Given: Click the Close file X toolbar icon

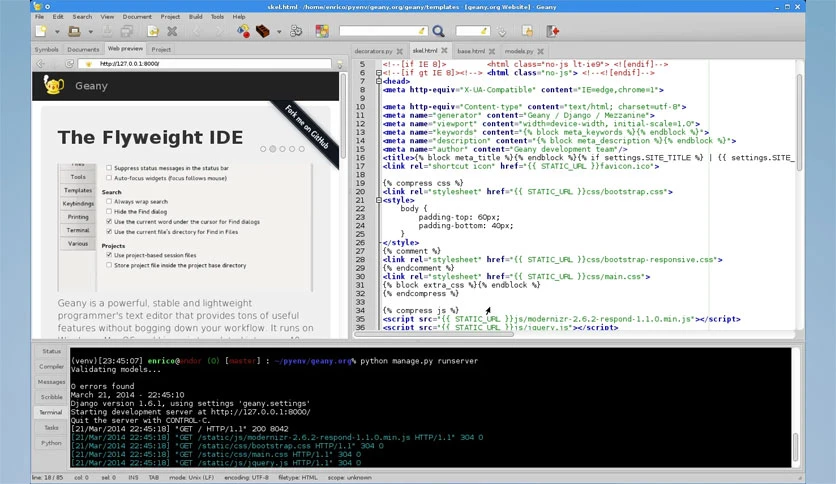Looking at the screenshot, I should tap(172, 31).
